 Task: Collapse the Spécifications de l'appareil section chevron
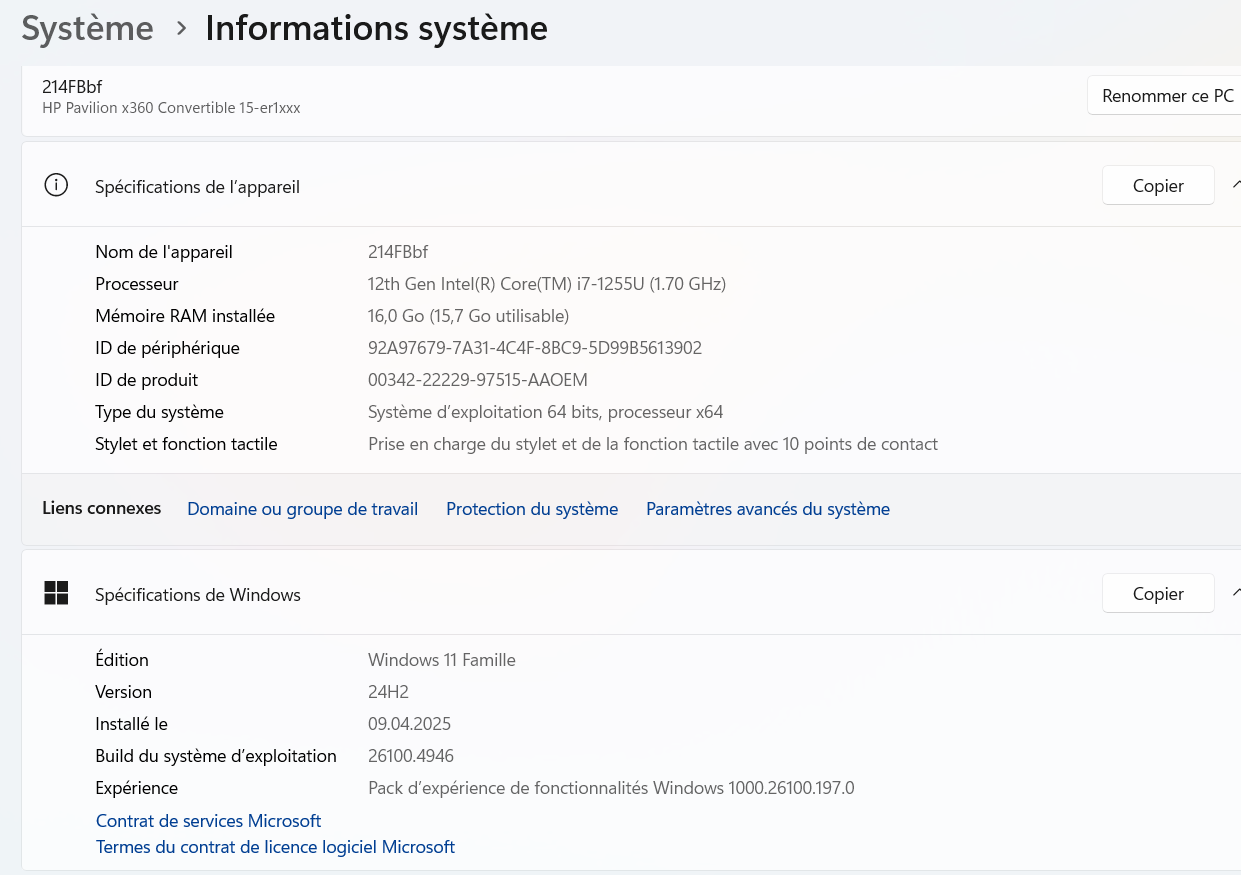pos(1236,185)
